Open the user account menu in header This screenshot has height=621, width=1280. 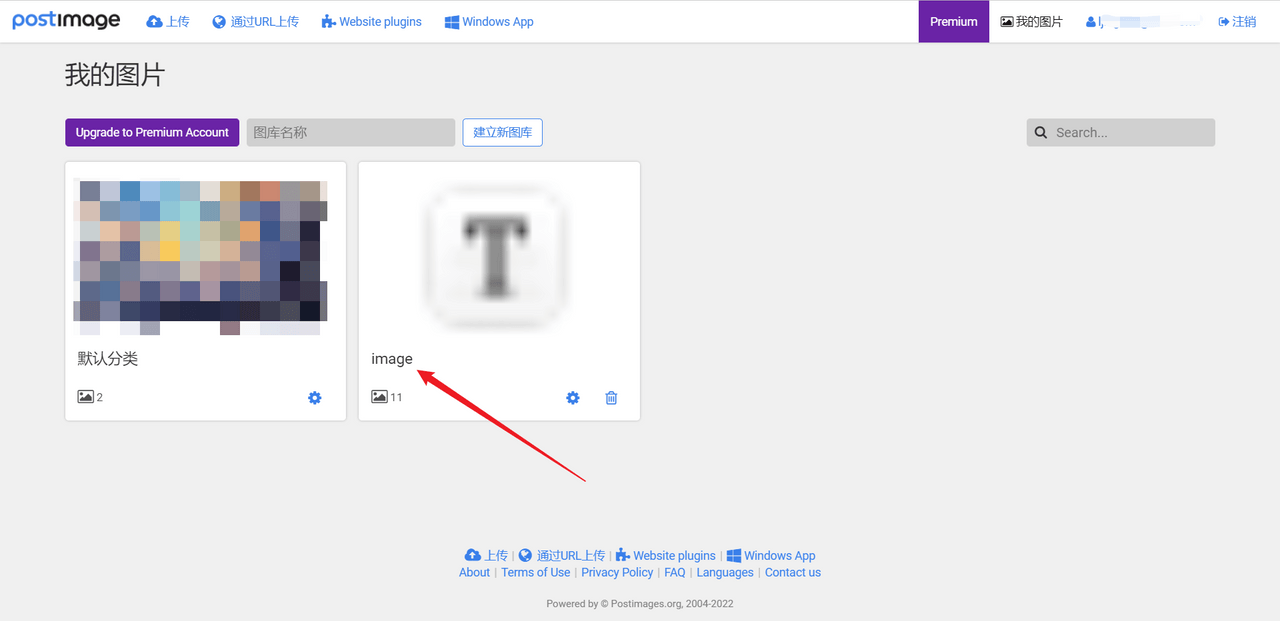pyautogui.click(x=1142, y=22)
